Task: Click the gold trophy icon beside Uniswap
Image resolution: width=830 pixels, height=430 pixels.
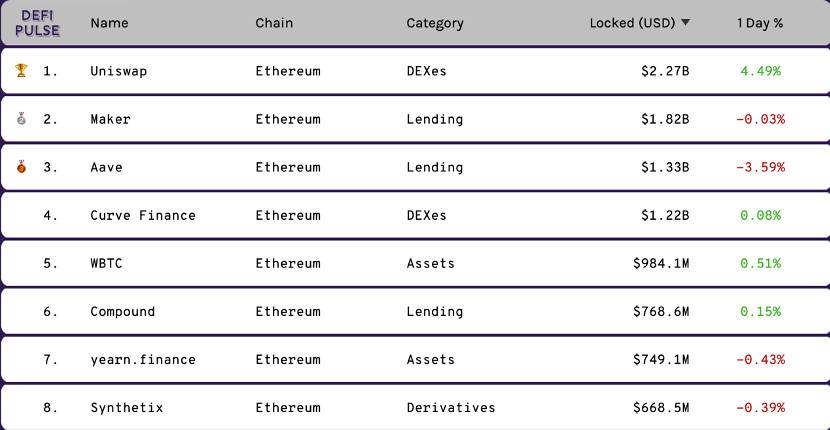Action: point(21,71)
